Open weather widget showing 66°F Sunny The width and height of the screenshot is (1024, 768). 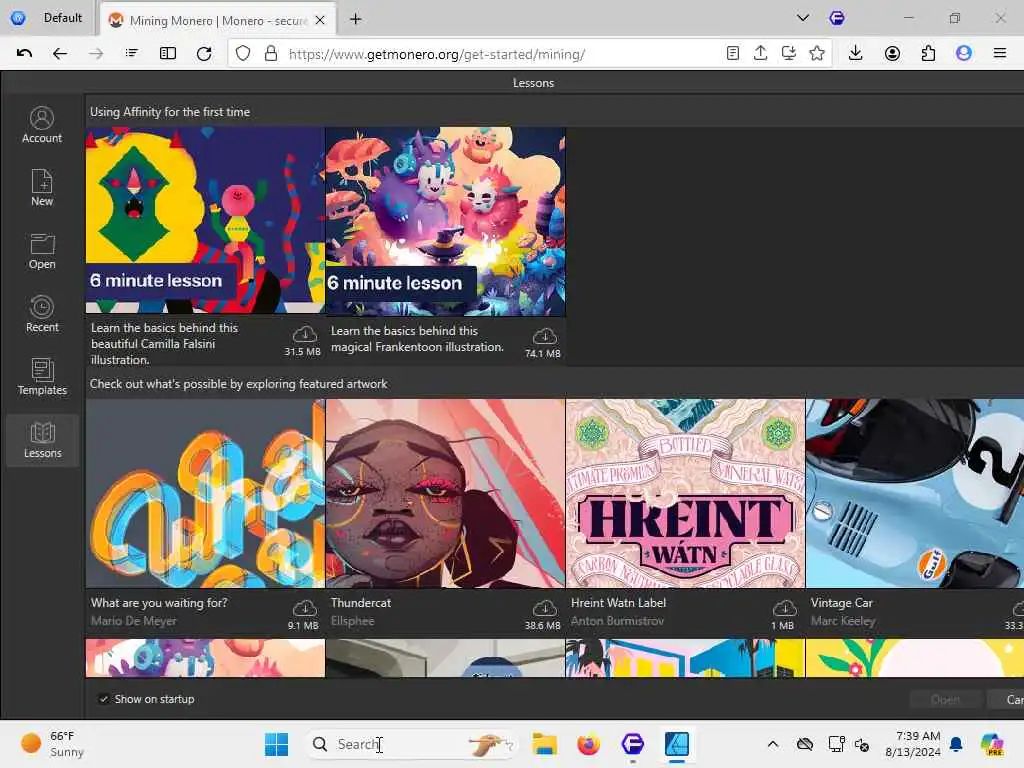[52, 744]
